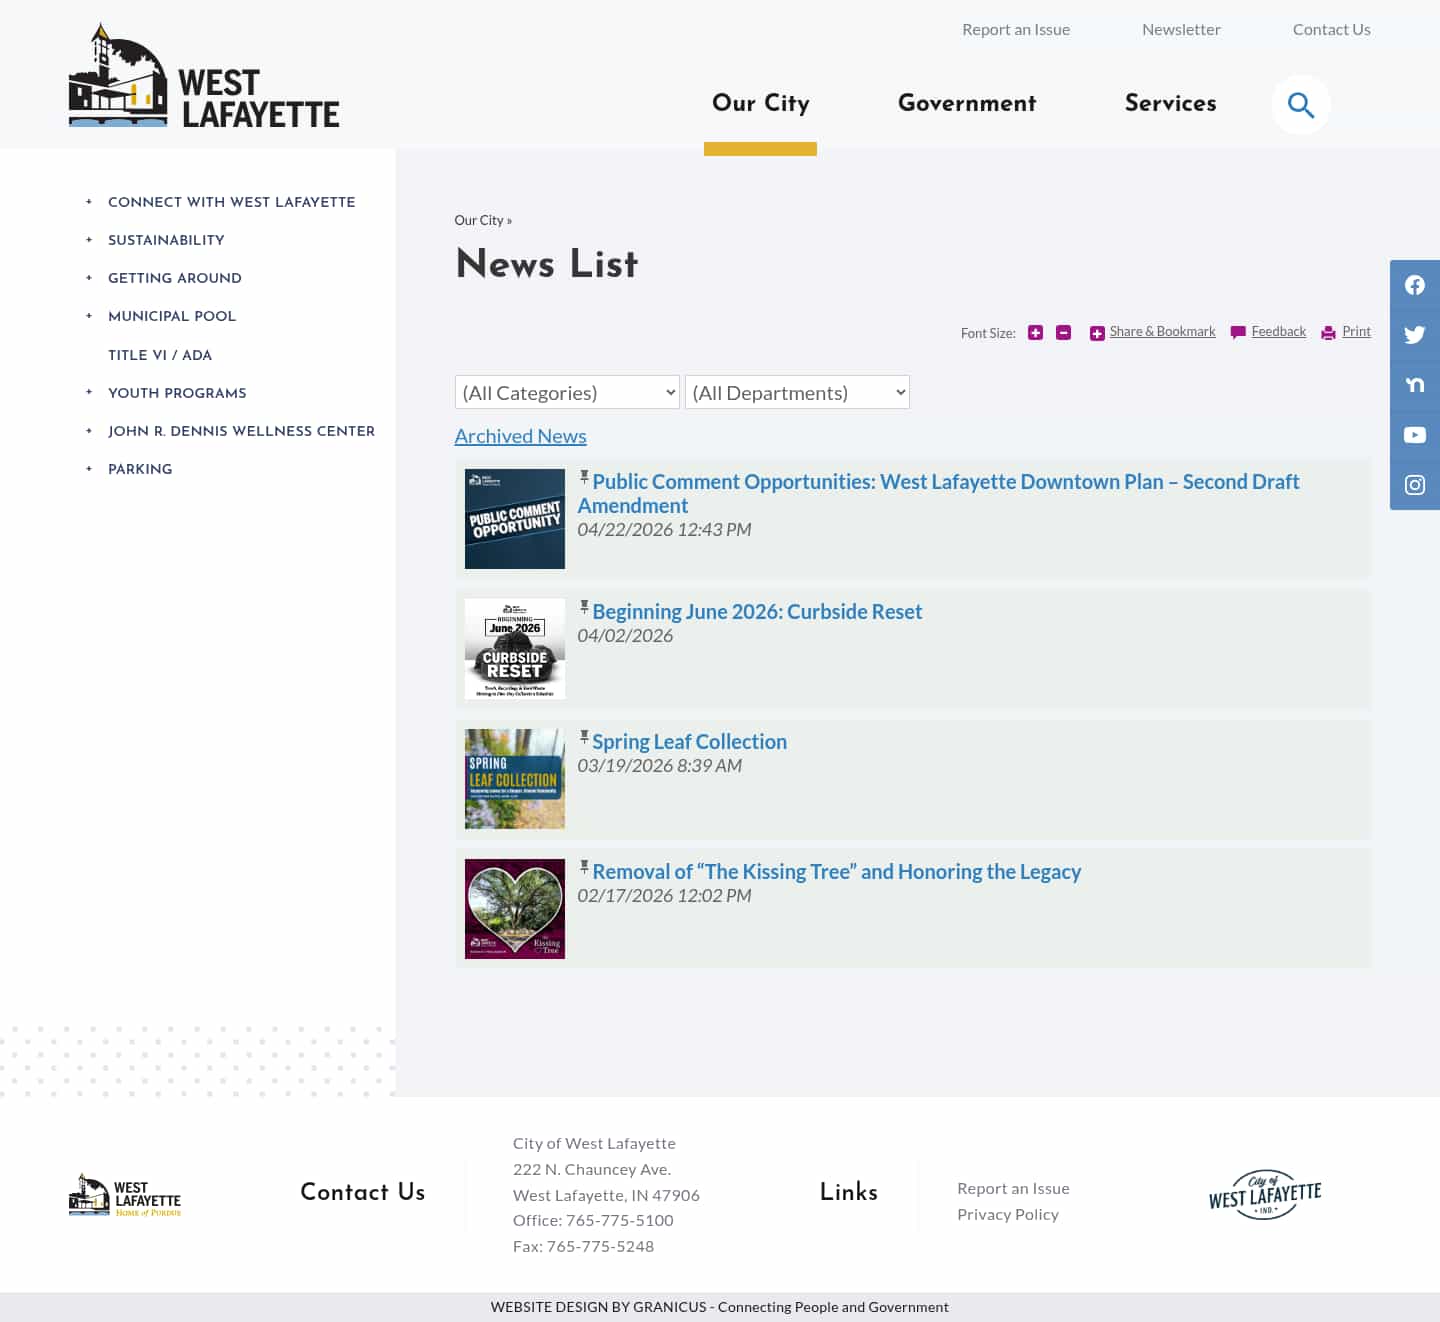Open the Twitter social media icon
The height and width of the screenshot is (1322, 1440).
(x=1414, y=334)
